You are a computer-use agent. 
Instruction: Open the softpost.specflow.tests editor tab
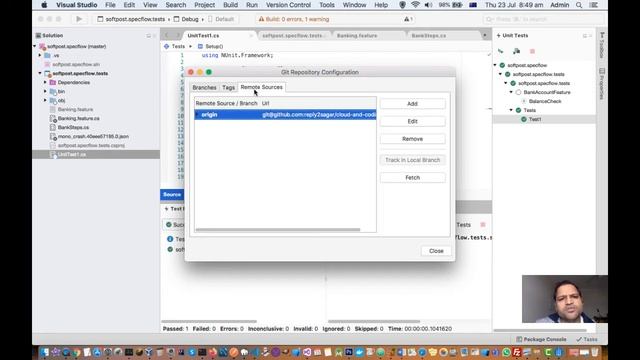(292, 36)
